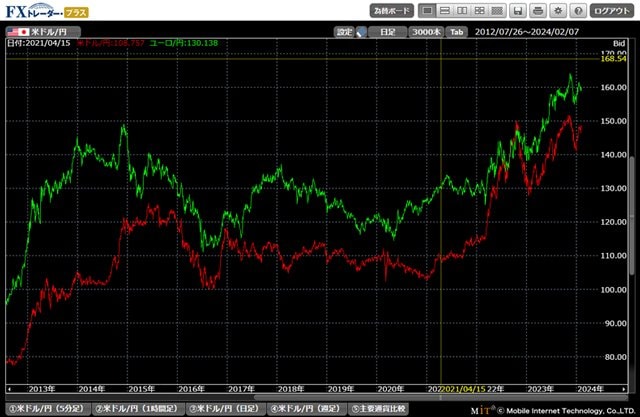
Task: Open settings via the gear icon
Action: click(558, 10)
